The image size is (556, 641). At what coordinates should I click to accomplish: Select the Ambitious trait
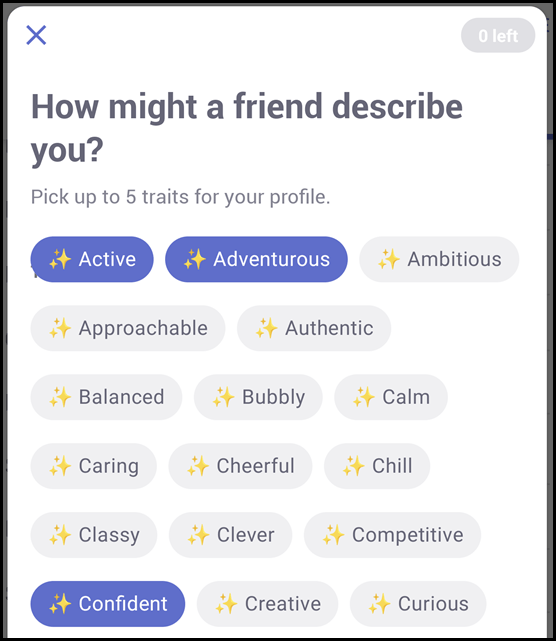pos(439,259)
